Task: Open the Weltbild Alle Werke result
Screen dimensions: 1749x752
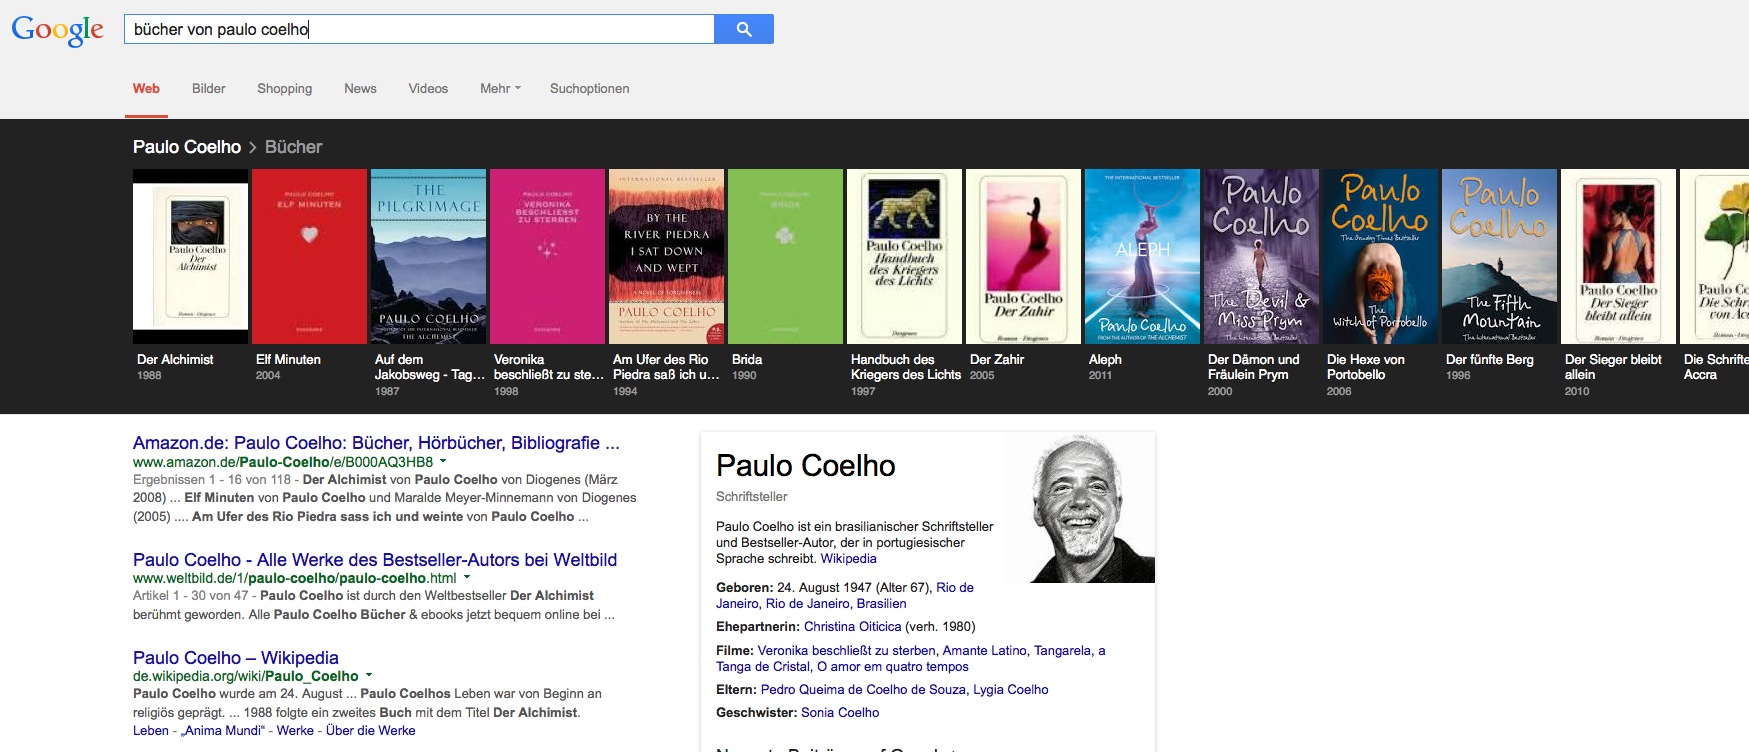Action: coord(375,560)
